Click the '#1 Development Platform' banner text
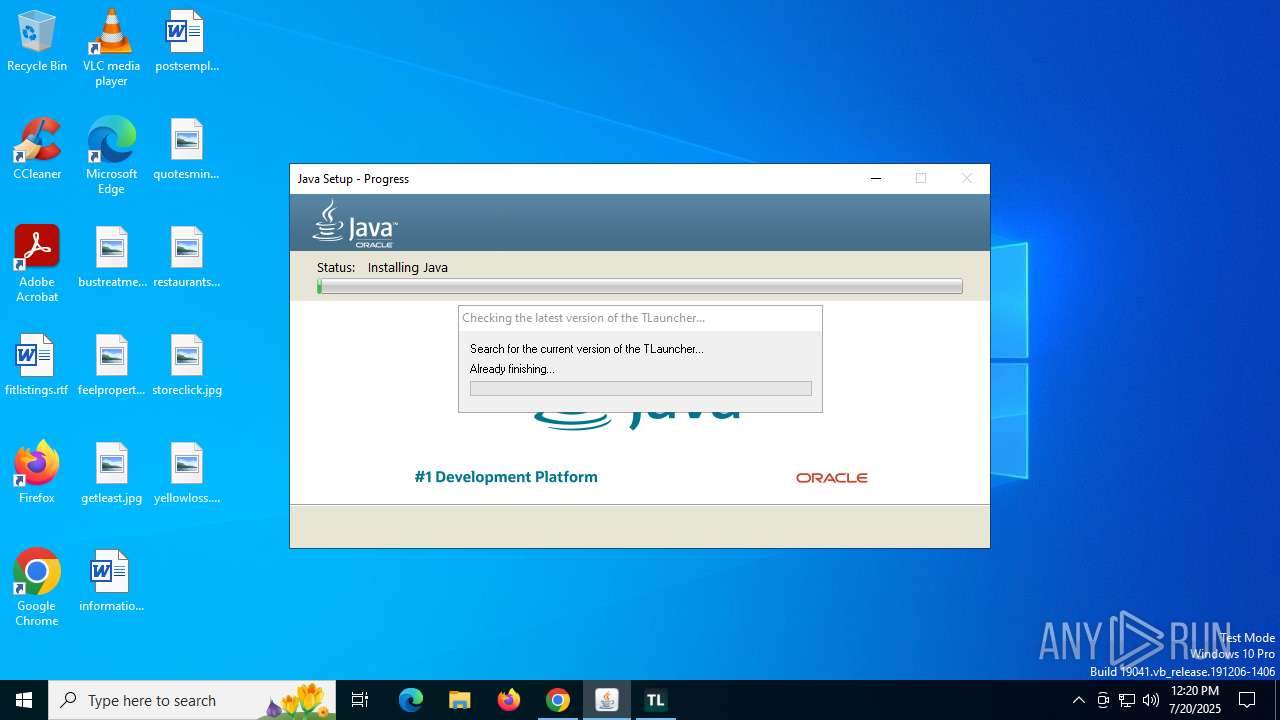The height and width of the screenshot is (720, 1280). point(506,477)
